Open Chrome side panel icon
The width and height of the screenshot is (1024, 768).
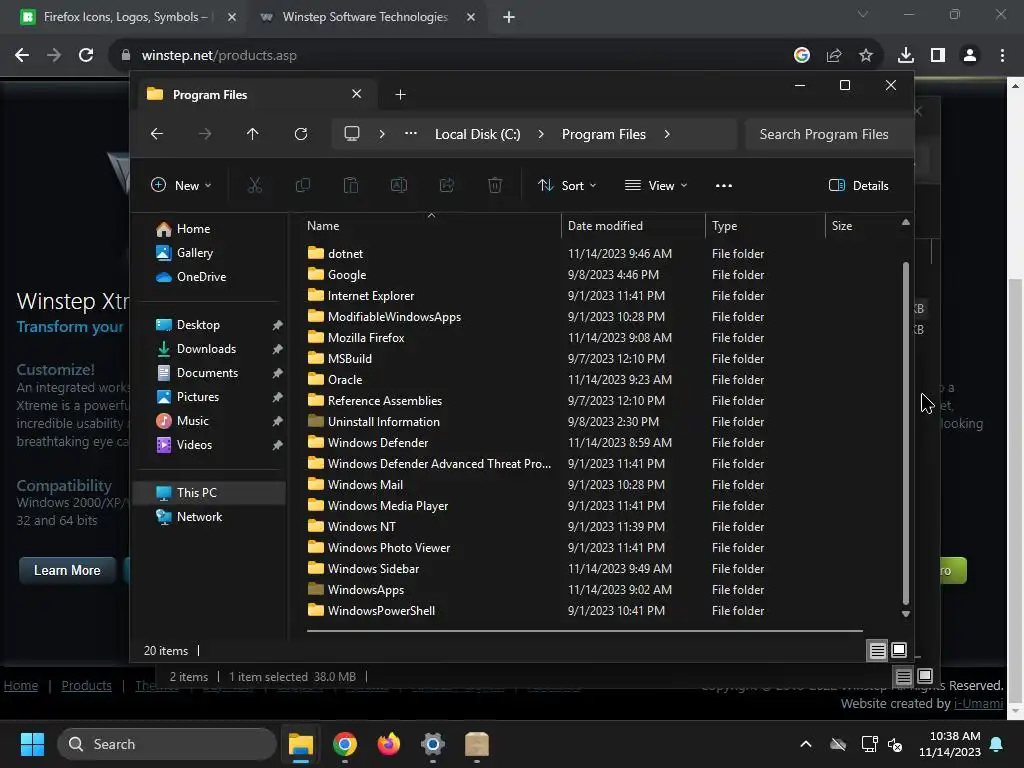[x=938, y=56]
